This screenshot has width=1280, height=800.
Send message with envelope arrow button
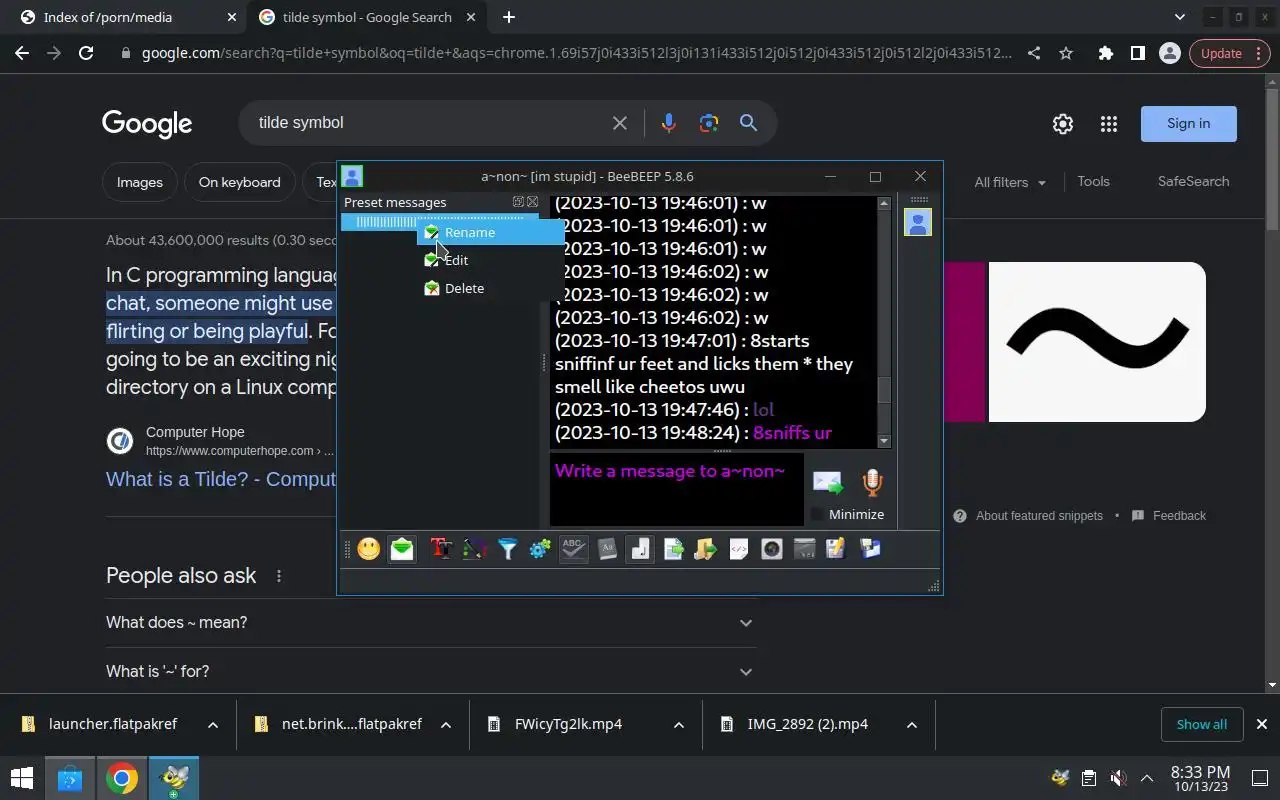(x=828, y=483)
